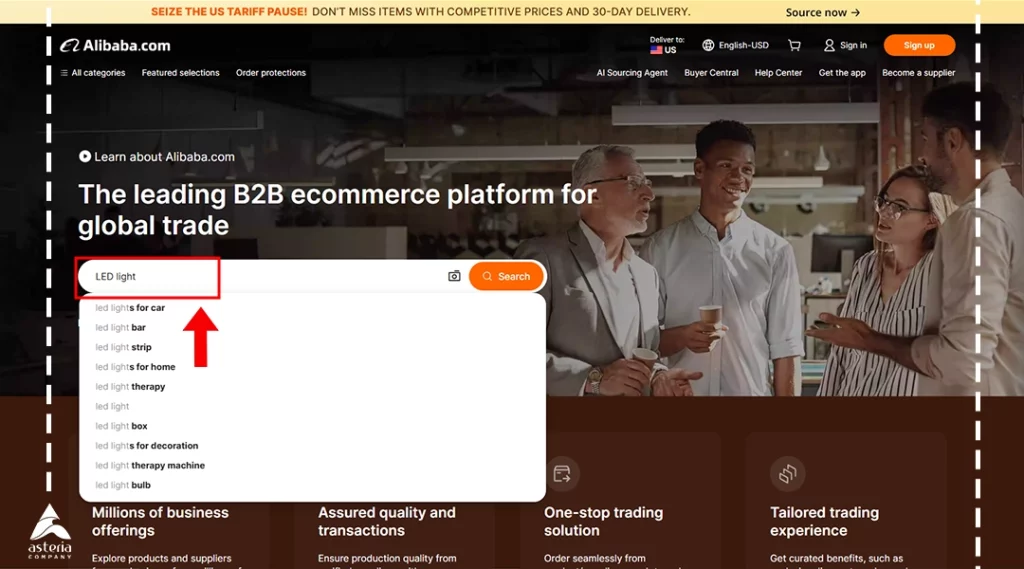Click the orange Search button
1024x569 pixels.
pos(506,276)
